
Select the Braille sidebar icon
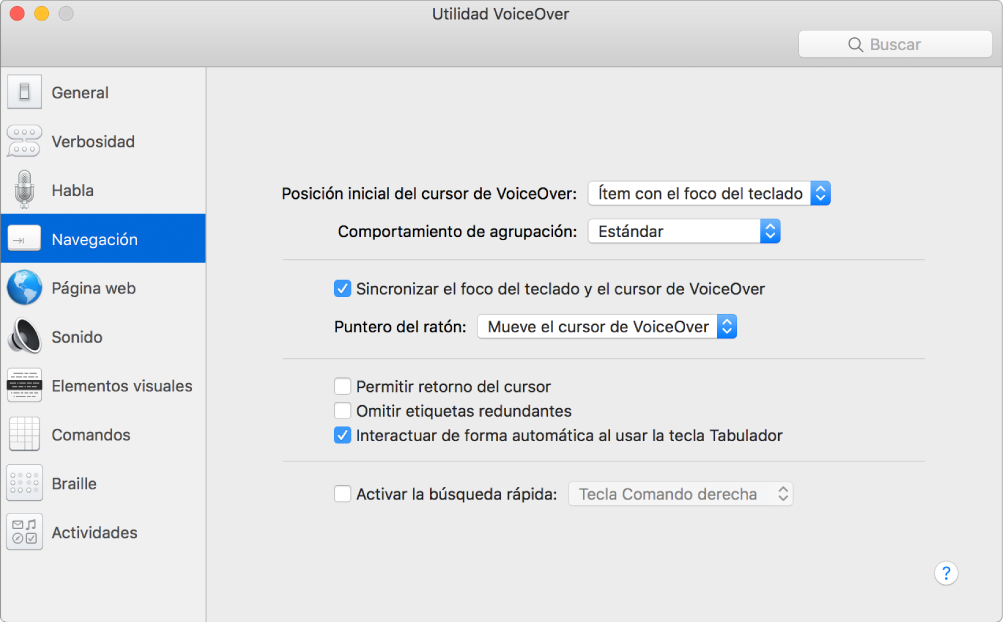71,483
